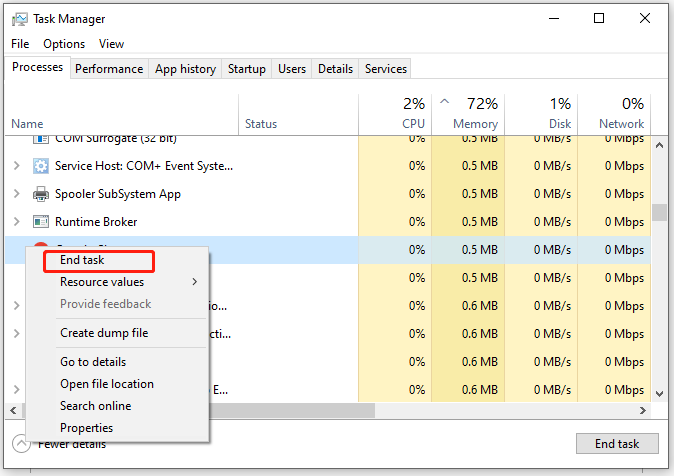Select Go to details
674x476 pixels.
117,362
